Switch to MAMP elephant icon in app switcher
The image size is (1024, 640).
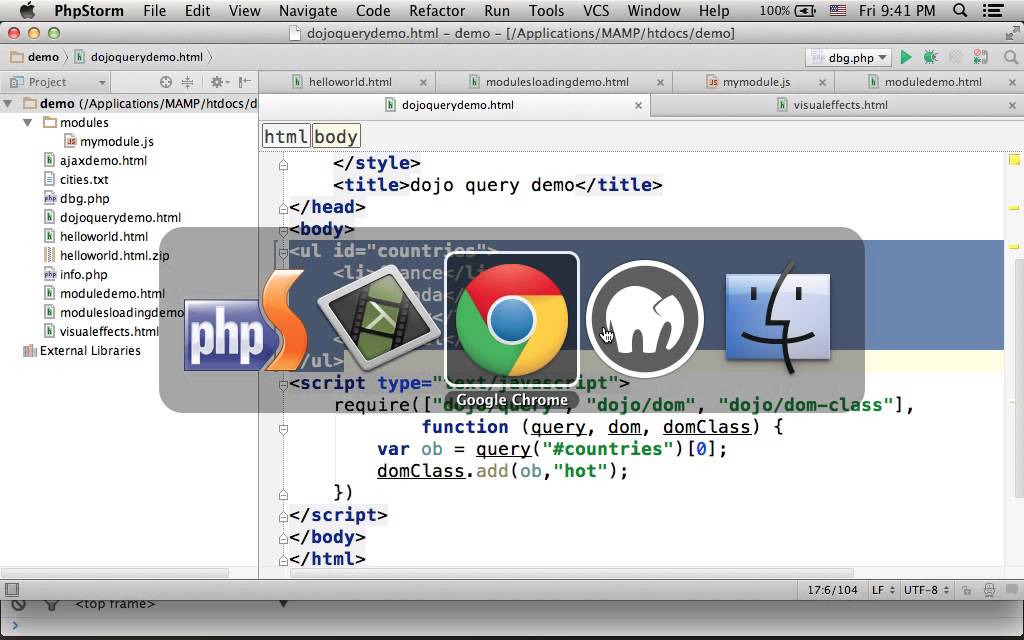point(645,319)
